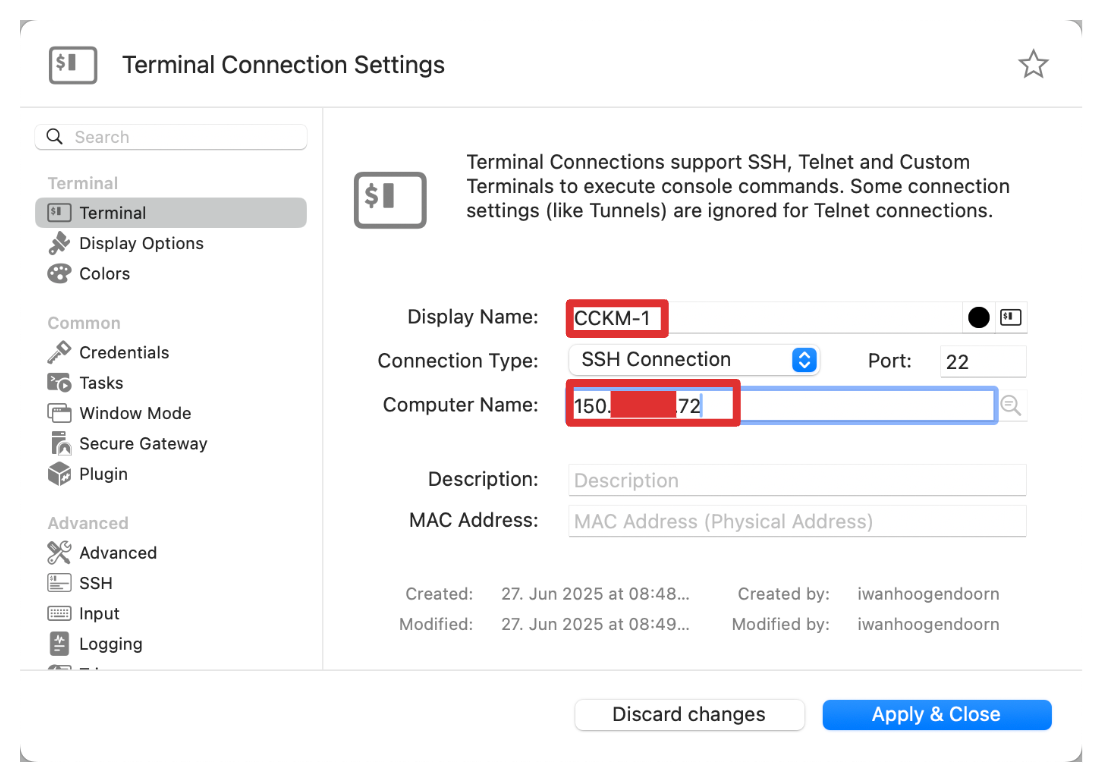This screenshot has width=1102, height=782.
Task: Select SSH under Advanced section
Action: [x=95, y=583]
